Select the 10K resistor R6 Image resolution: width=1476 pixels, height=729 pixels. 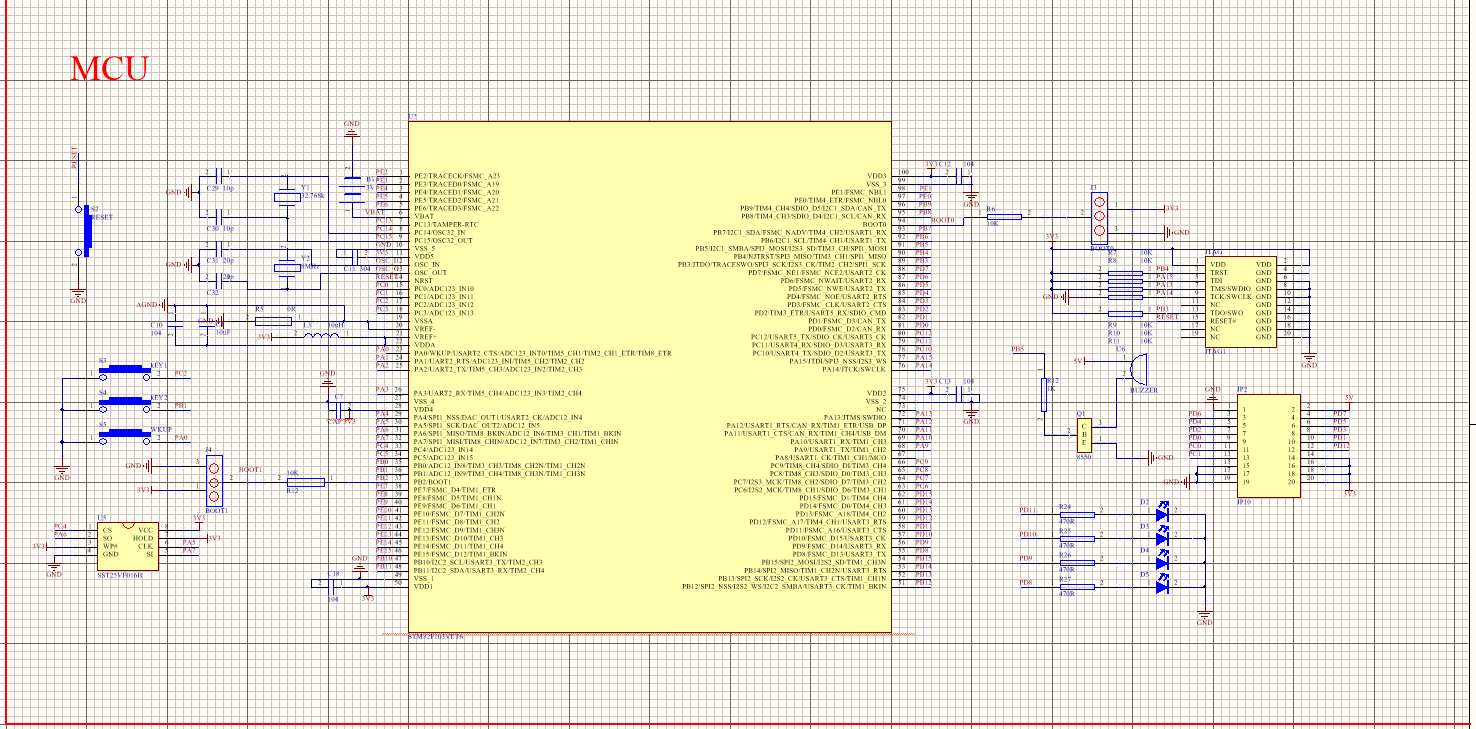coord(1003,216)
